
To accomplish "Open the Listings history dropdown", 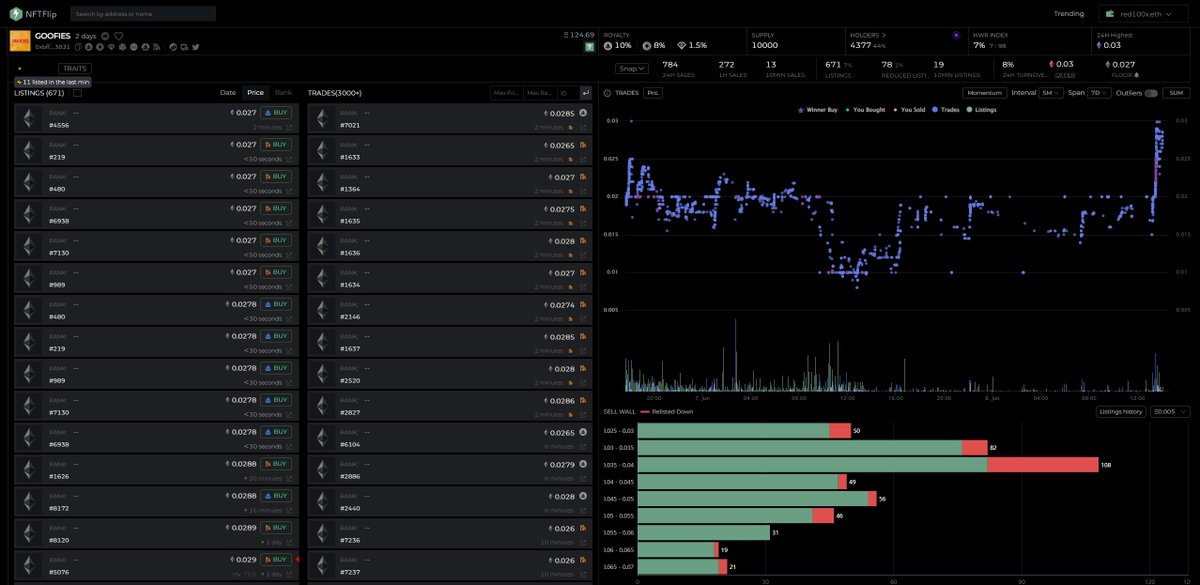I will click(x=1121, y=411).
